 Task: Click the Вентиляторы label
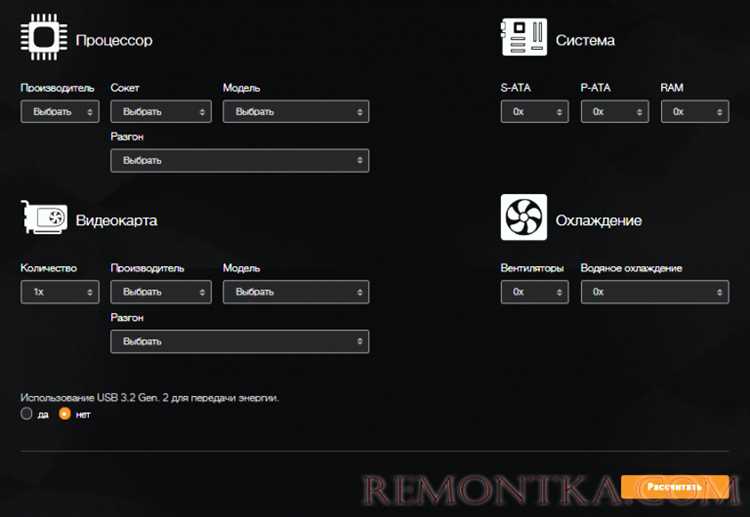pos(532,268)
